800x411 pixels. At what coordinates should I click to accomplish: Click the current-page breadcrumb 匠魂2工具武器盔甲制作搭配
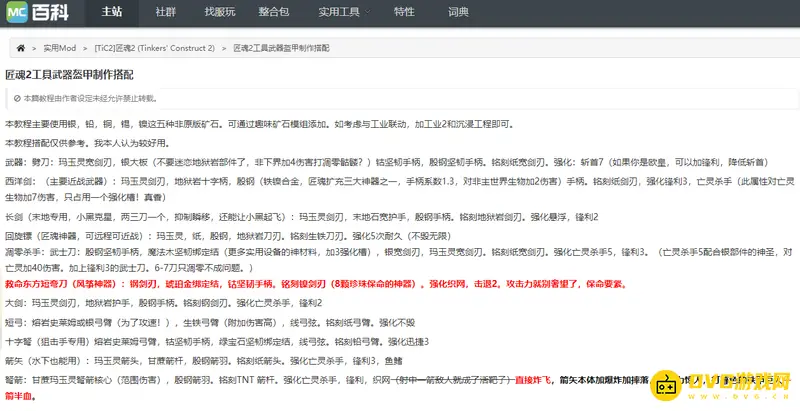pyautogui.click(x=281, y=47)
